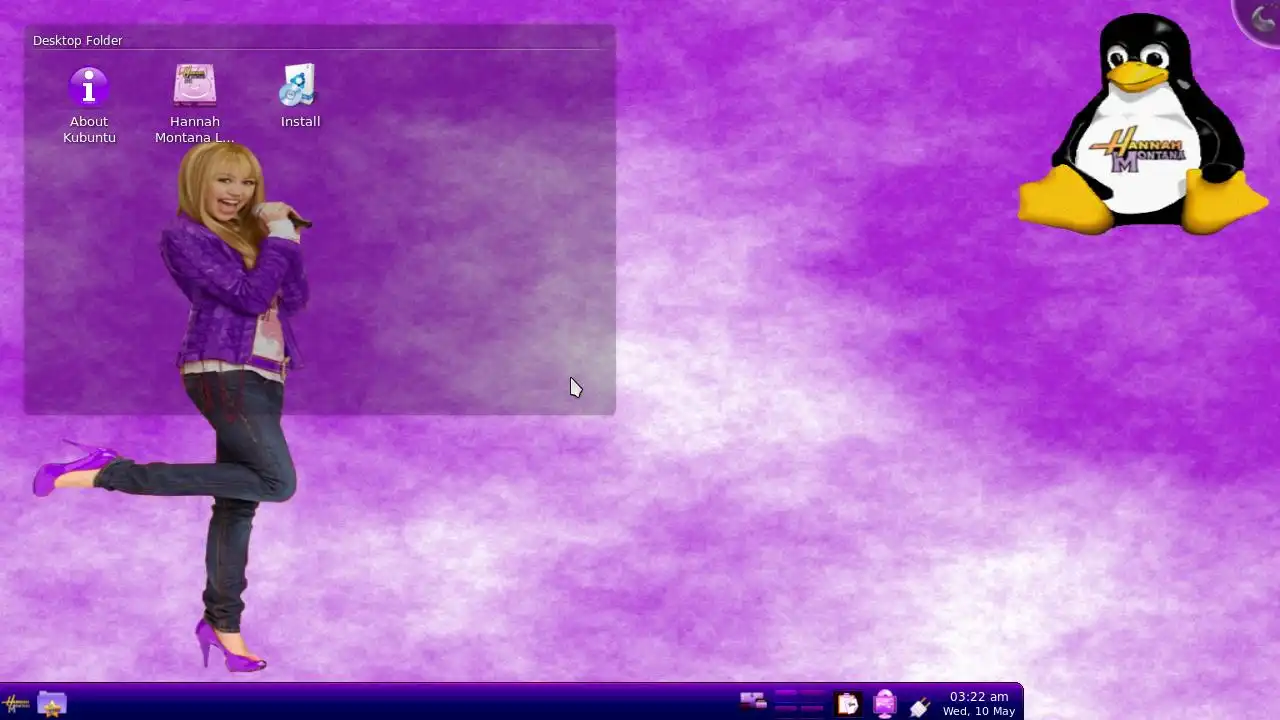The image size is (1280, 720).
Task: Click the 'Desktop Folder' title label
Action: 78,40
